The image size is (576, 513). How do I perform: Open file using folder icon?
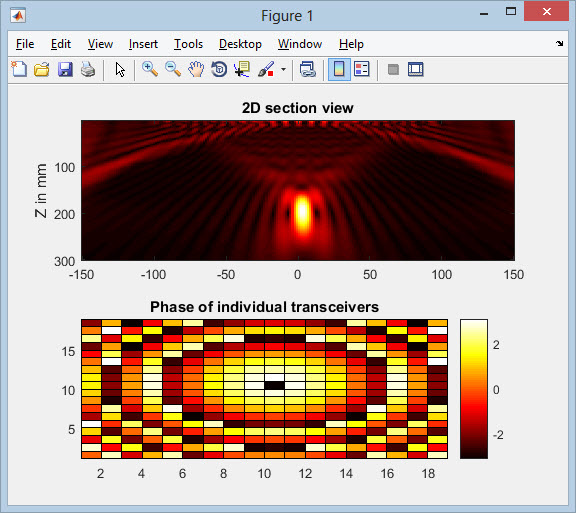pos(42,69)
